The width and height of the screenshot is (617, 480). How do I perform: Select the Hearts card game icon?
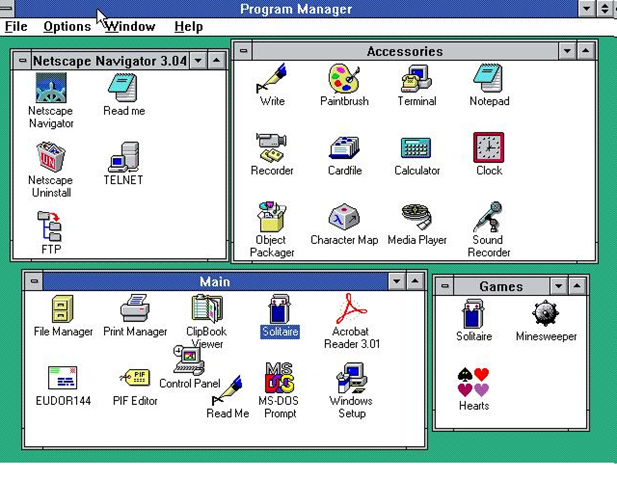click(473, 383)
